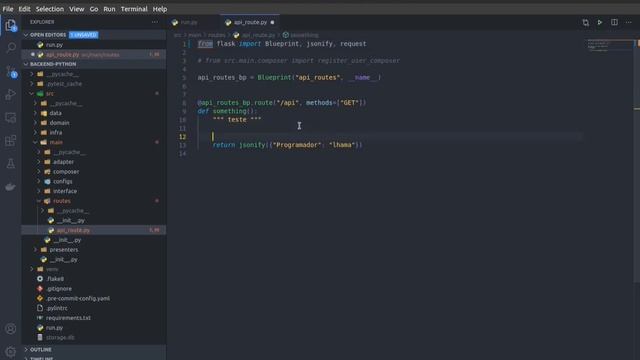Open Remote Explorer view in activity bar
640x360 pixels.
pos(11,118)
